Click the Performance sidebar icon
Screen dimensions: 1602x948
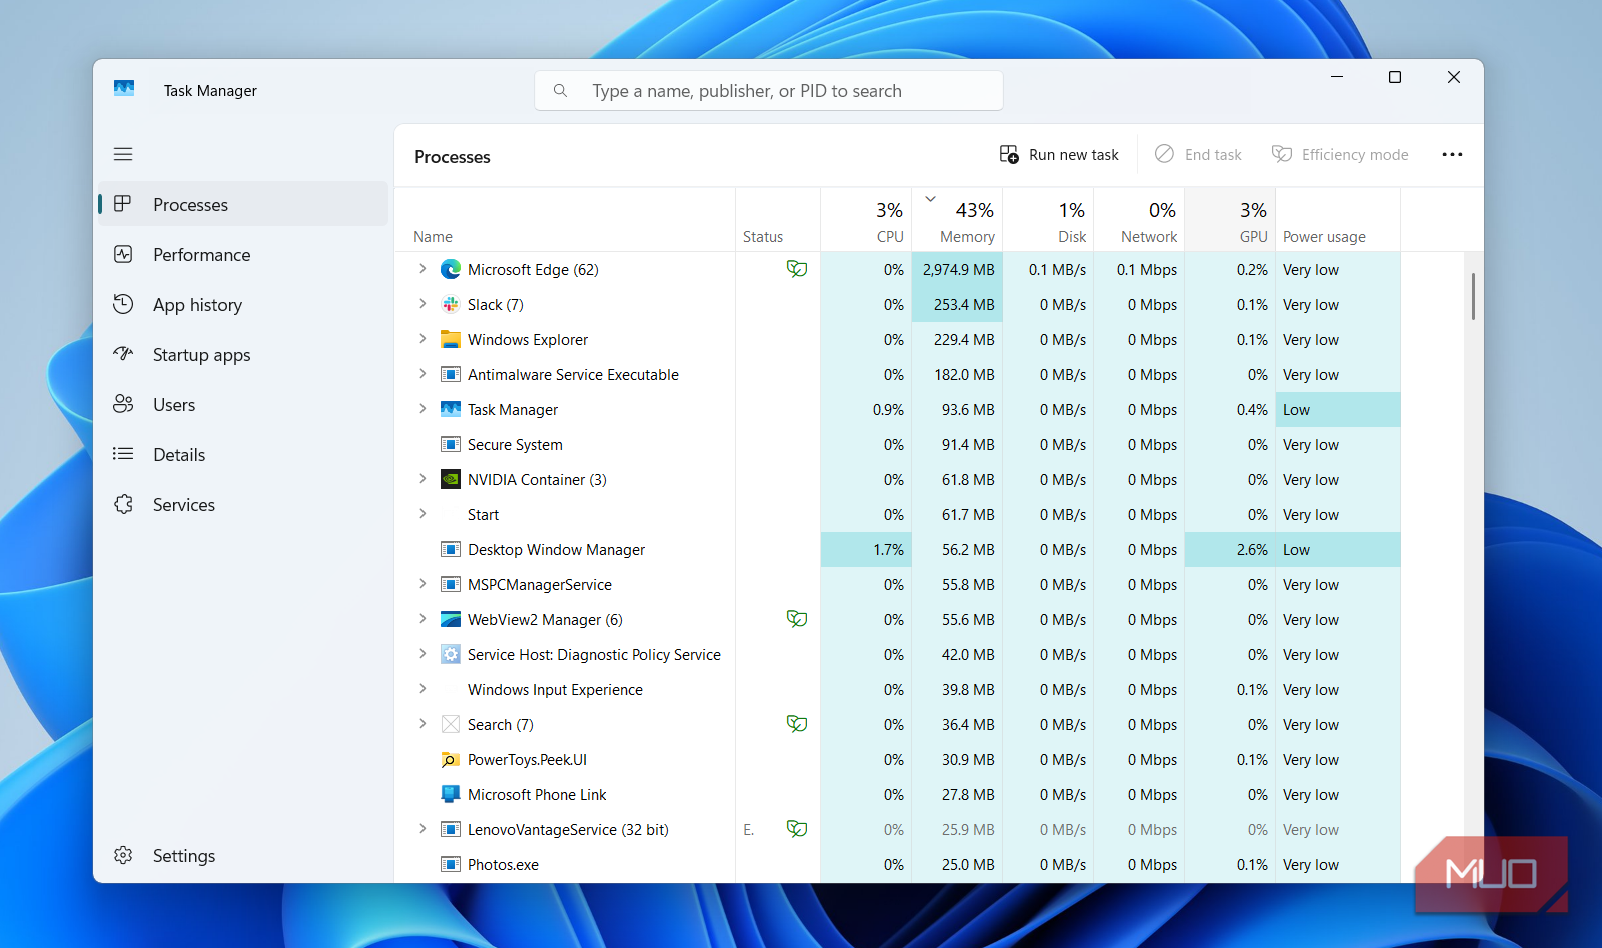coord(123,255)
